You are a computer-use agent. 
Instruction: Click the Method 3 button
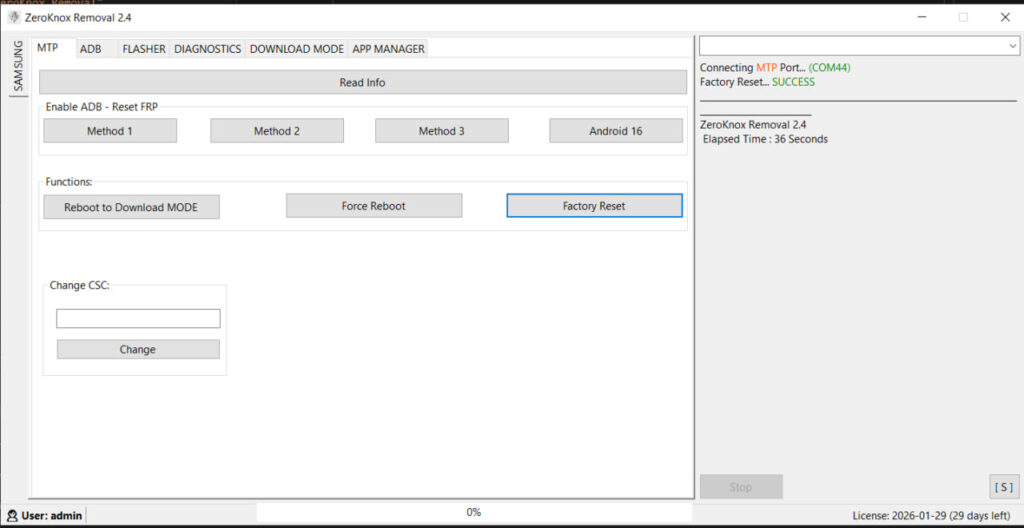tap(441, 131)
